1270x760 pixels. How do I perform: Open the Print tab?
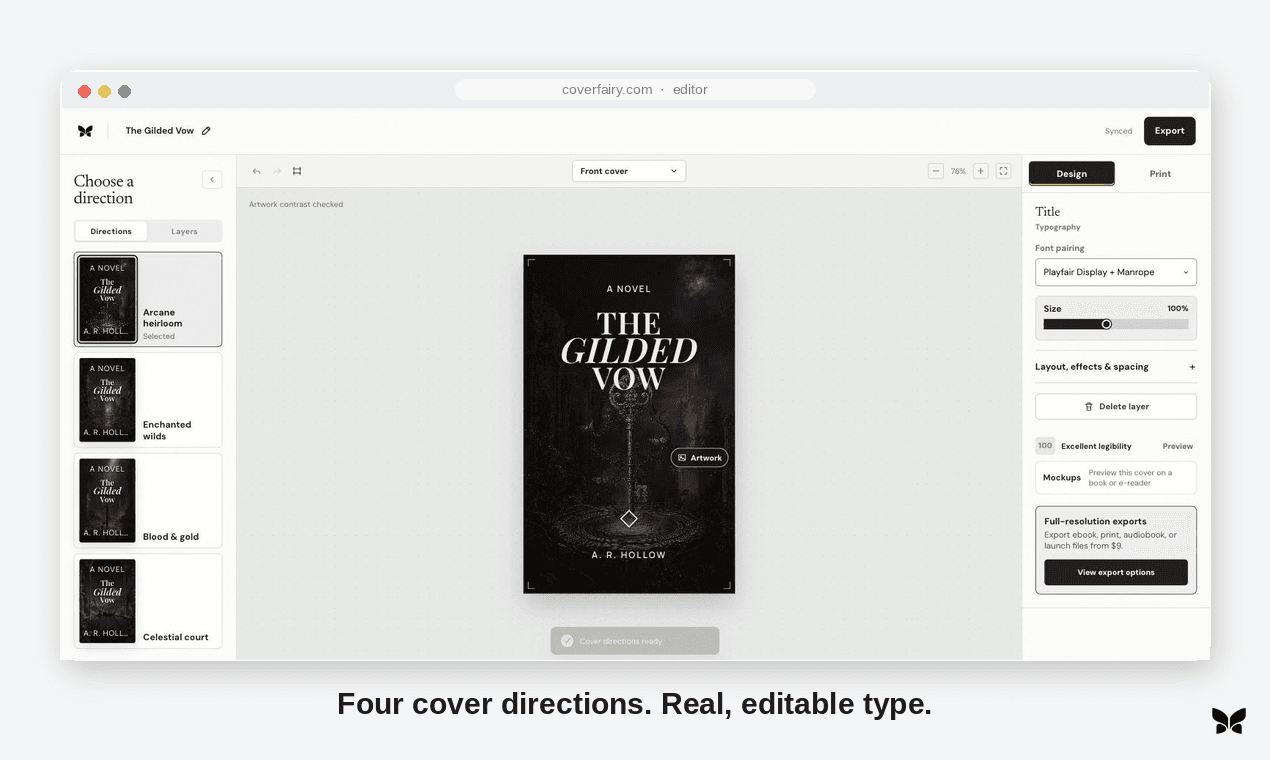(x=1160, y=174)
